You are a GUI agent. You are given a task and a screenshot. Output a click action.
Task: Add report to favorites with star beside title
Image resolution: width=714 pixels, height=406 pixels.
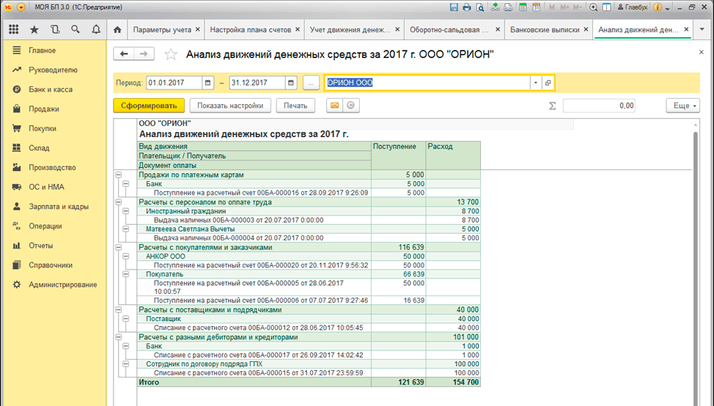(x=171, y=54)
